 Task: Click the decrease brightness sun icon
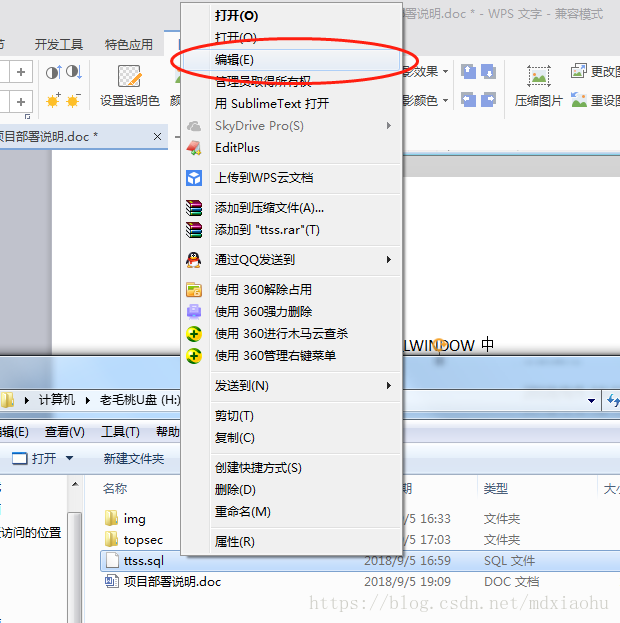point(73,101)
